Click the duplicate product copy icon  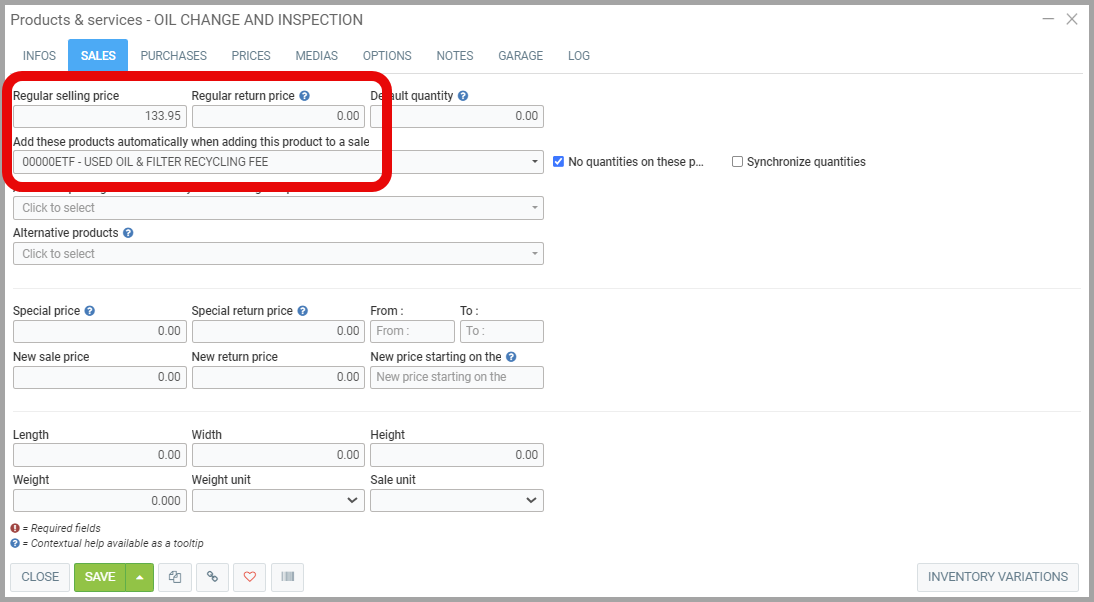point(175,577)
